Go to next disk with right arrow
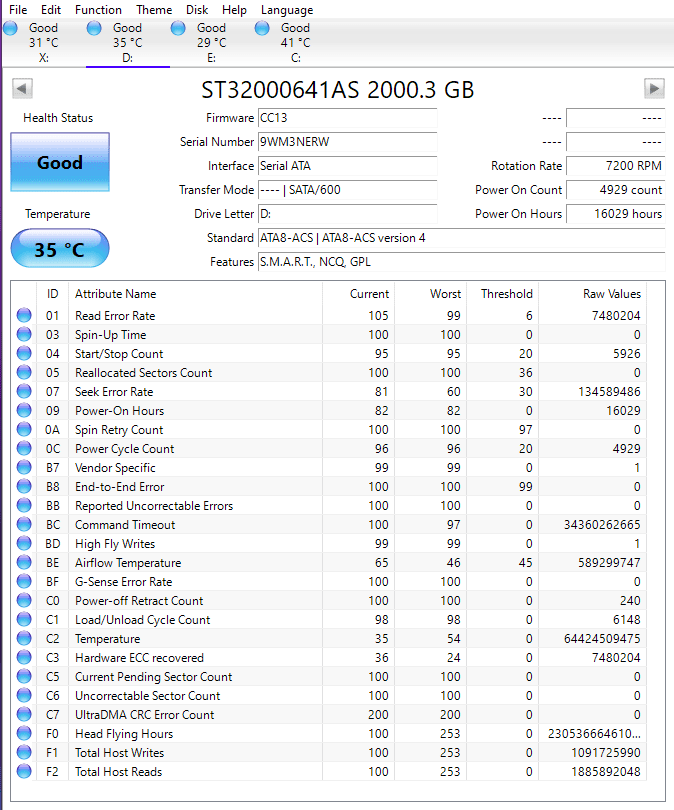The width and height of the screenshot is (674, 810). tap(654, 88)
